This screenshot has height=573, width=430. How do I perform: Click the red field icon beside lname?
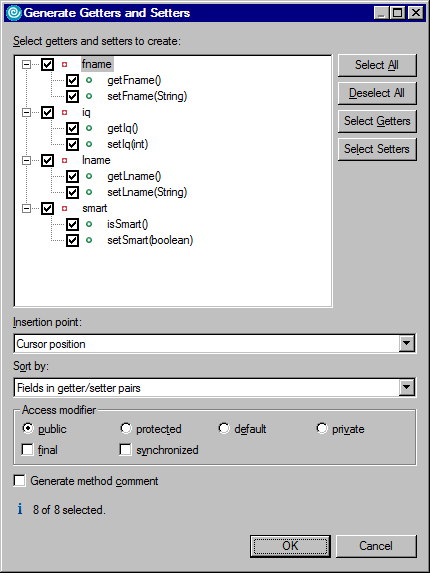[65, 160]
